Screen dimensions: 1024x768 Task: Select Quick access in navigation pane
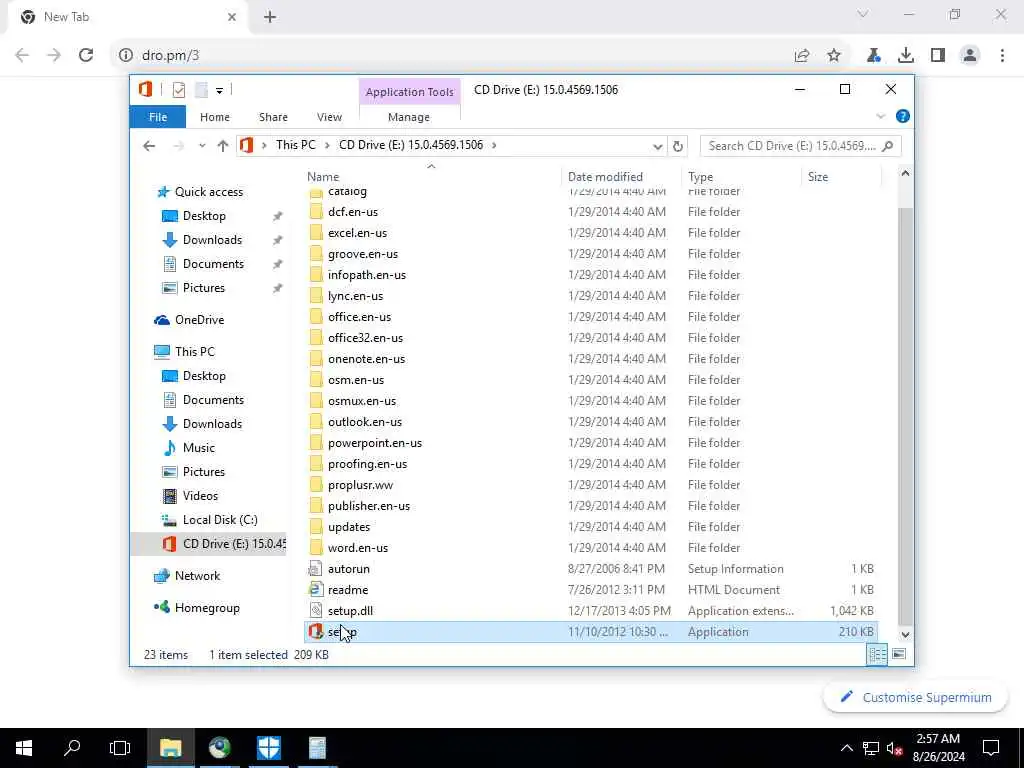click(x=209, y=191)
